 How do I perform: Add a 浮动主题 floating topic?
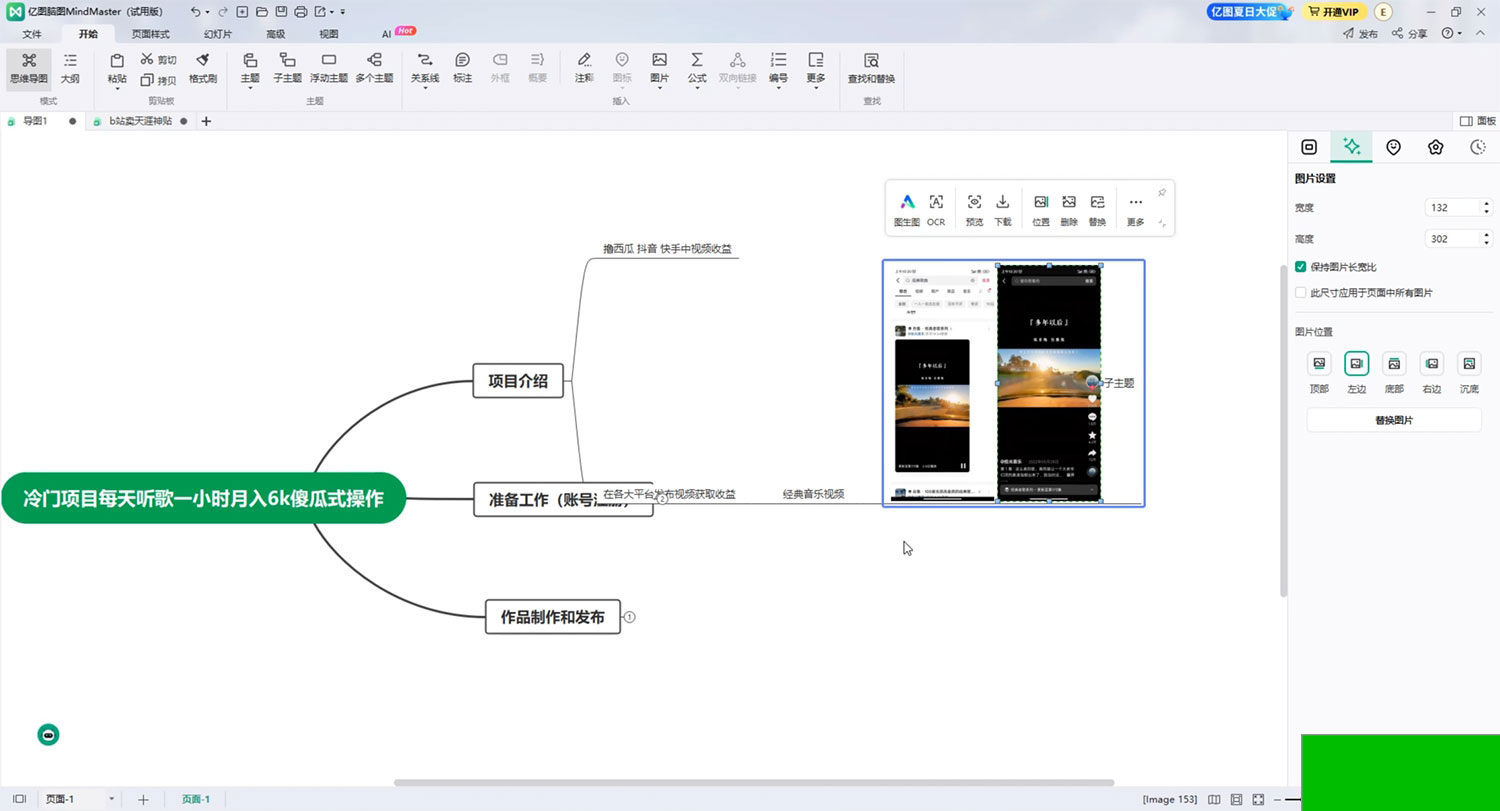[x=329, y=67]
